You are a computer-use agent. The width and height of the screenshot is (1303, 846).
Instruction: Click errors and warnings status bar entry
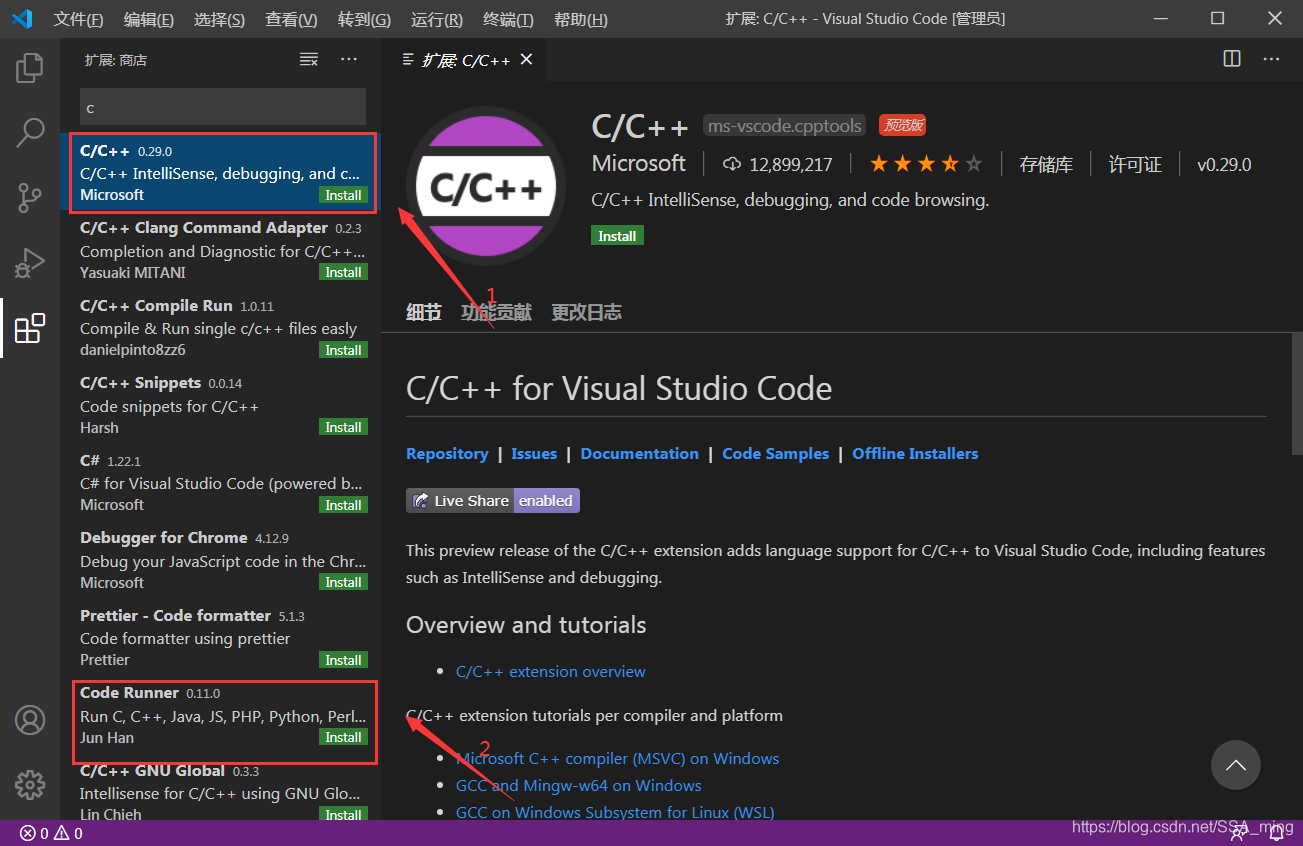pos(51,833)
